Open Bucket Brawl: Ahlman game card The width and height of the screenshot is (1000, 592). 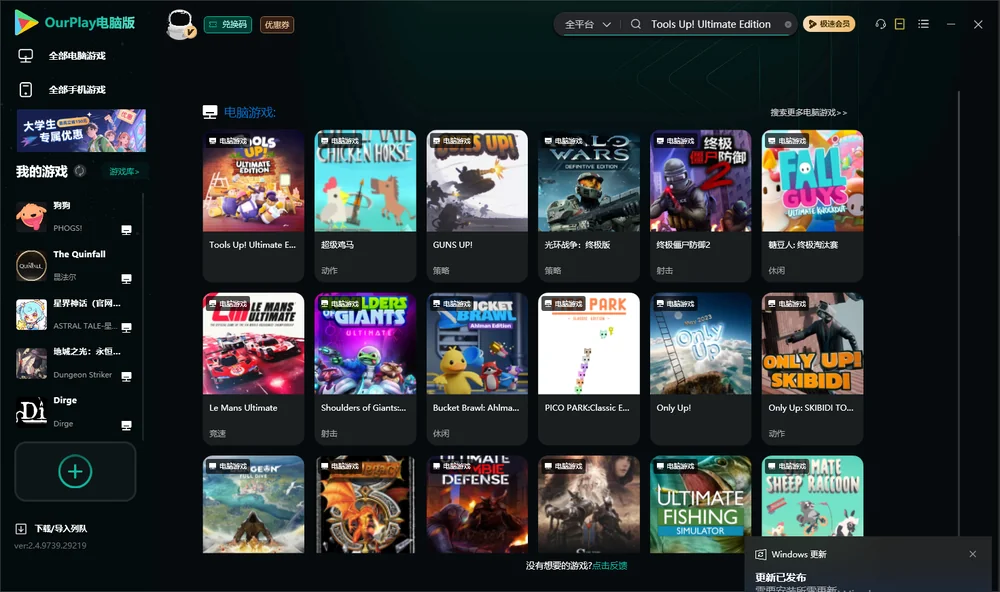pyautogui.click(x=477, y=368)
